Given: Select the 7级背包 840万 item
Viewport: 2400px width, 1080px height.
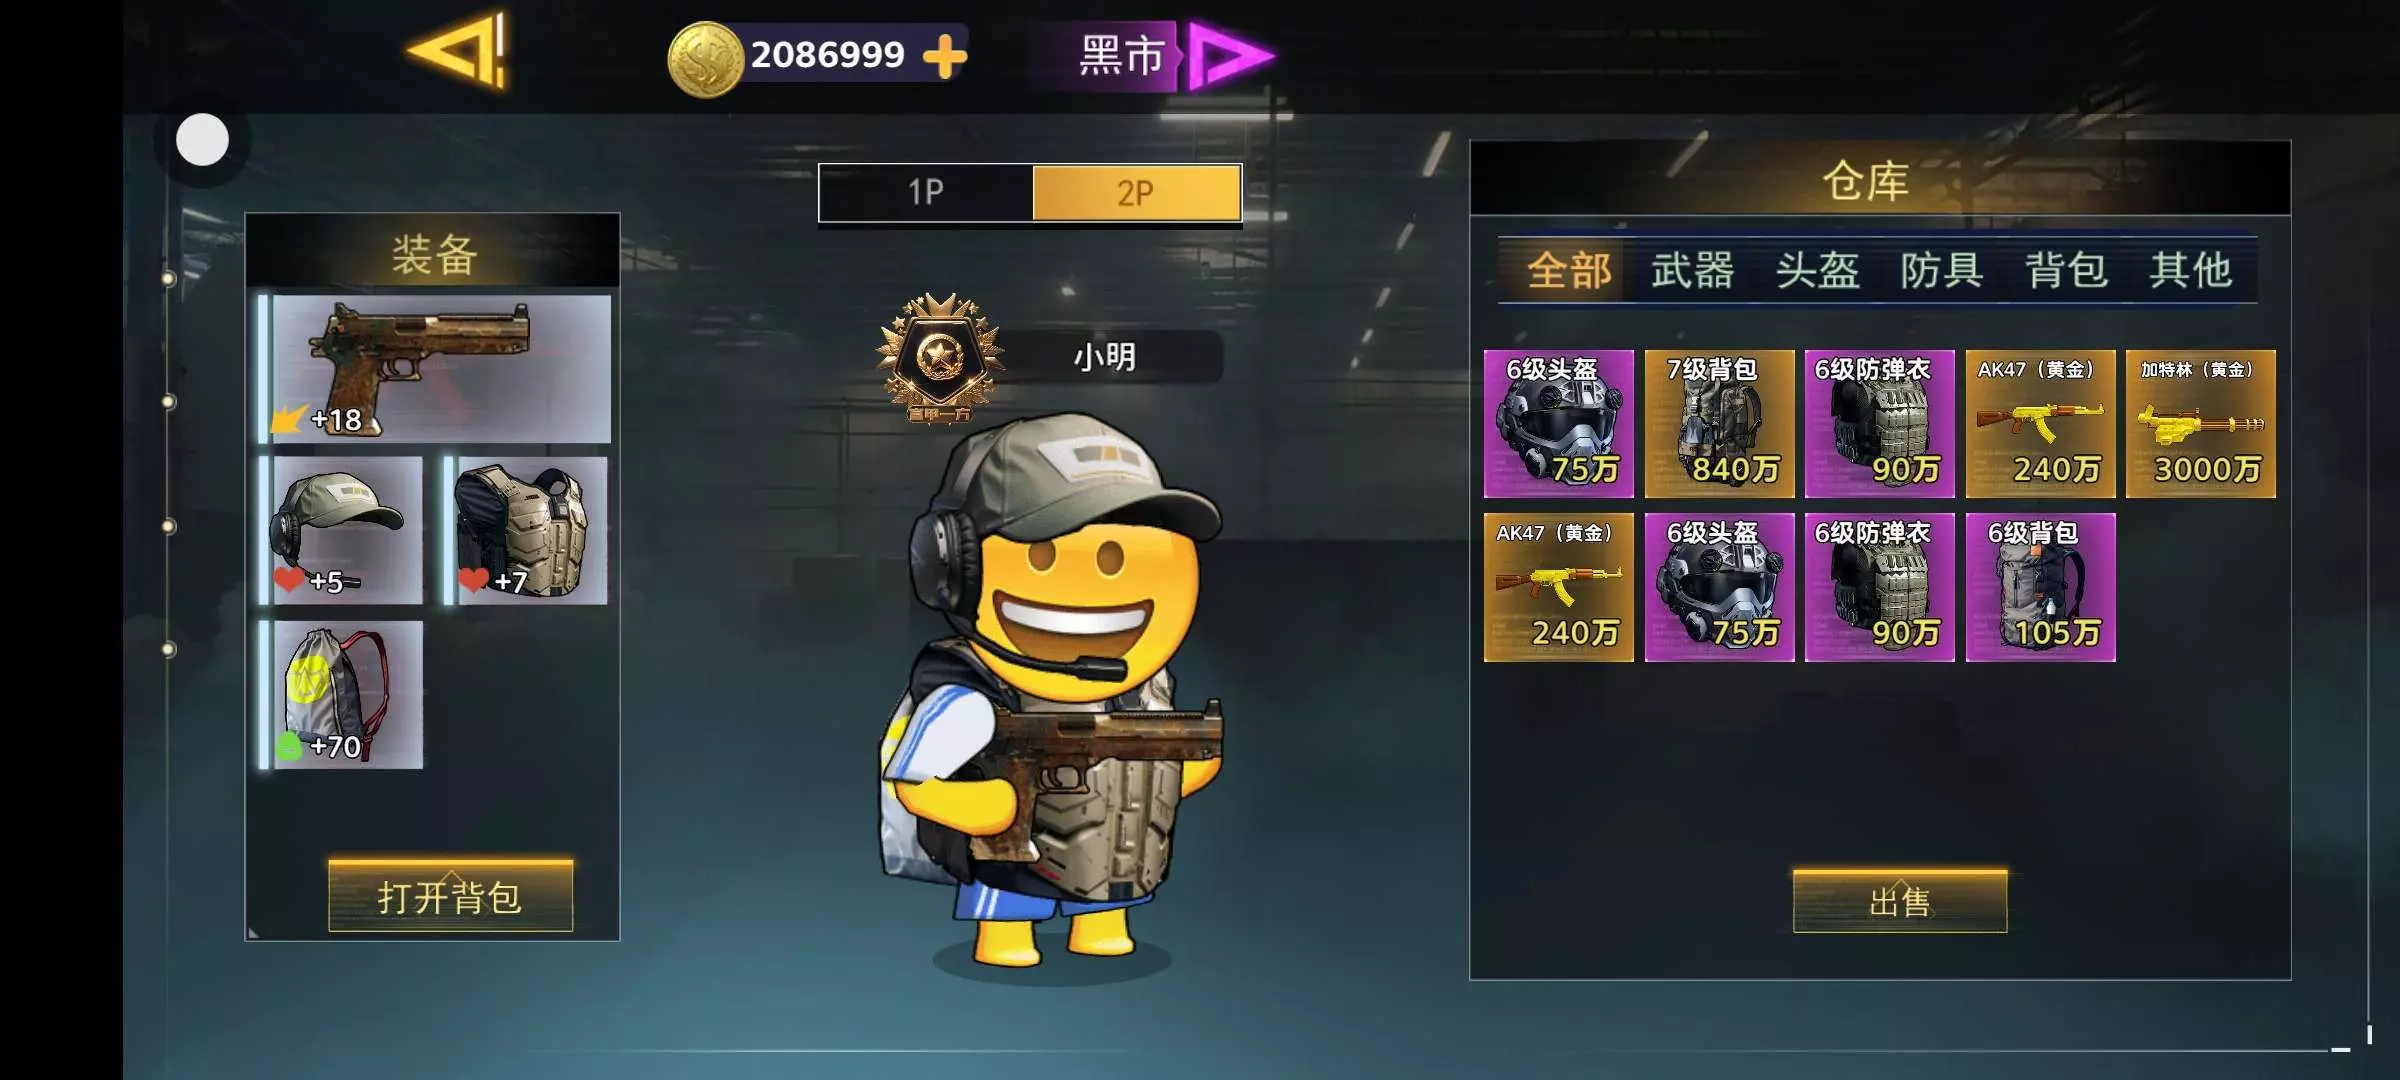Looking at the screenshot, I should click(x=1719, y=424).
